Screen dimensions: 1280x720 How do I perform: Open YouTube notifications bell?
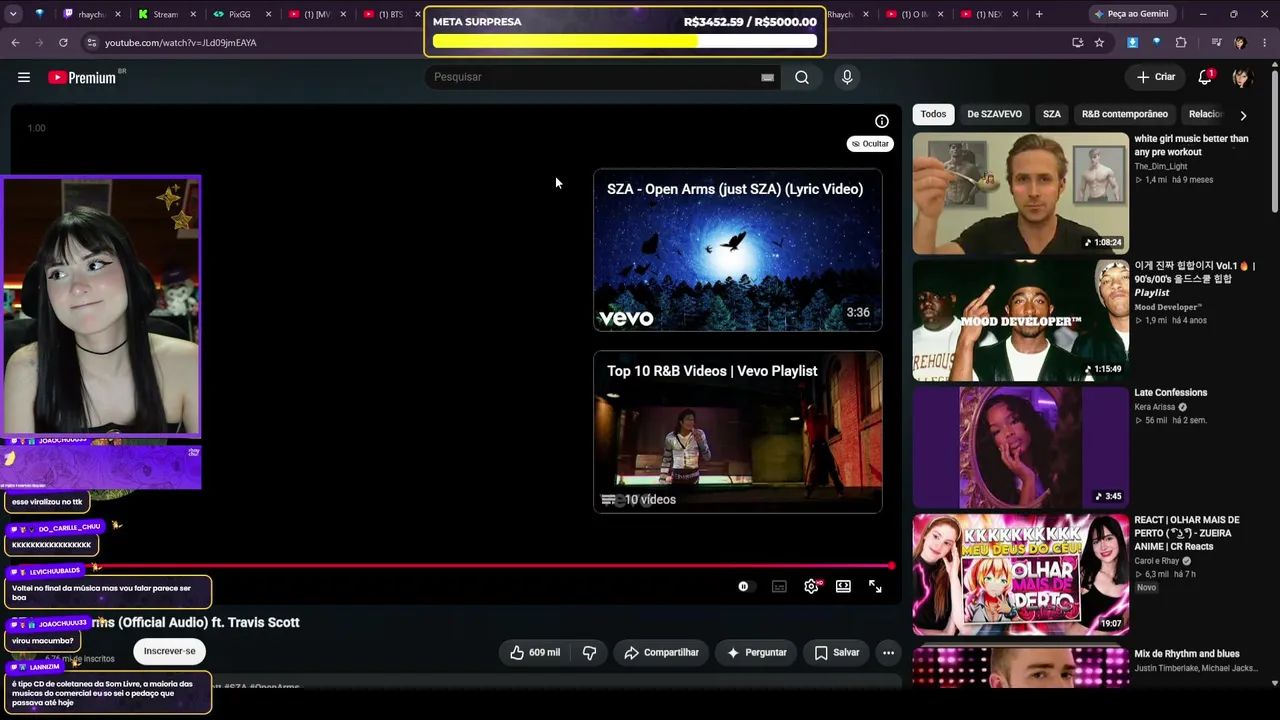(x=1205, y=77)
